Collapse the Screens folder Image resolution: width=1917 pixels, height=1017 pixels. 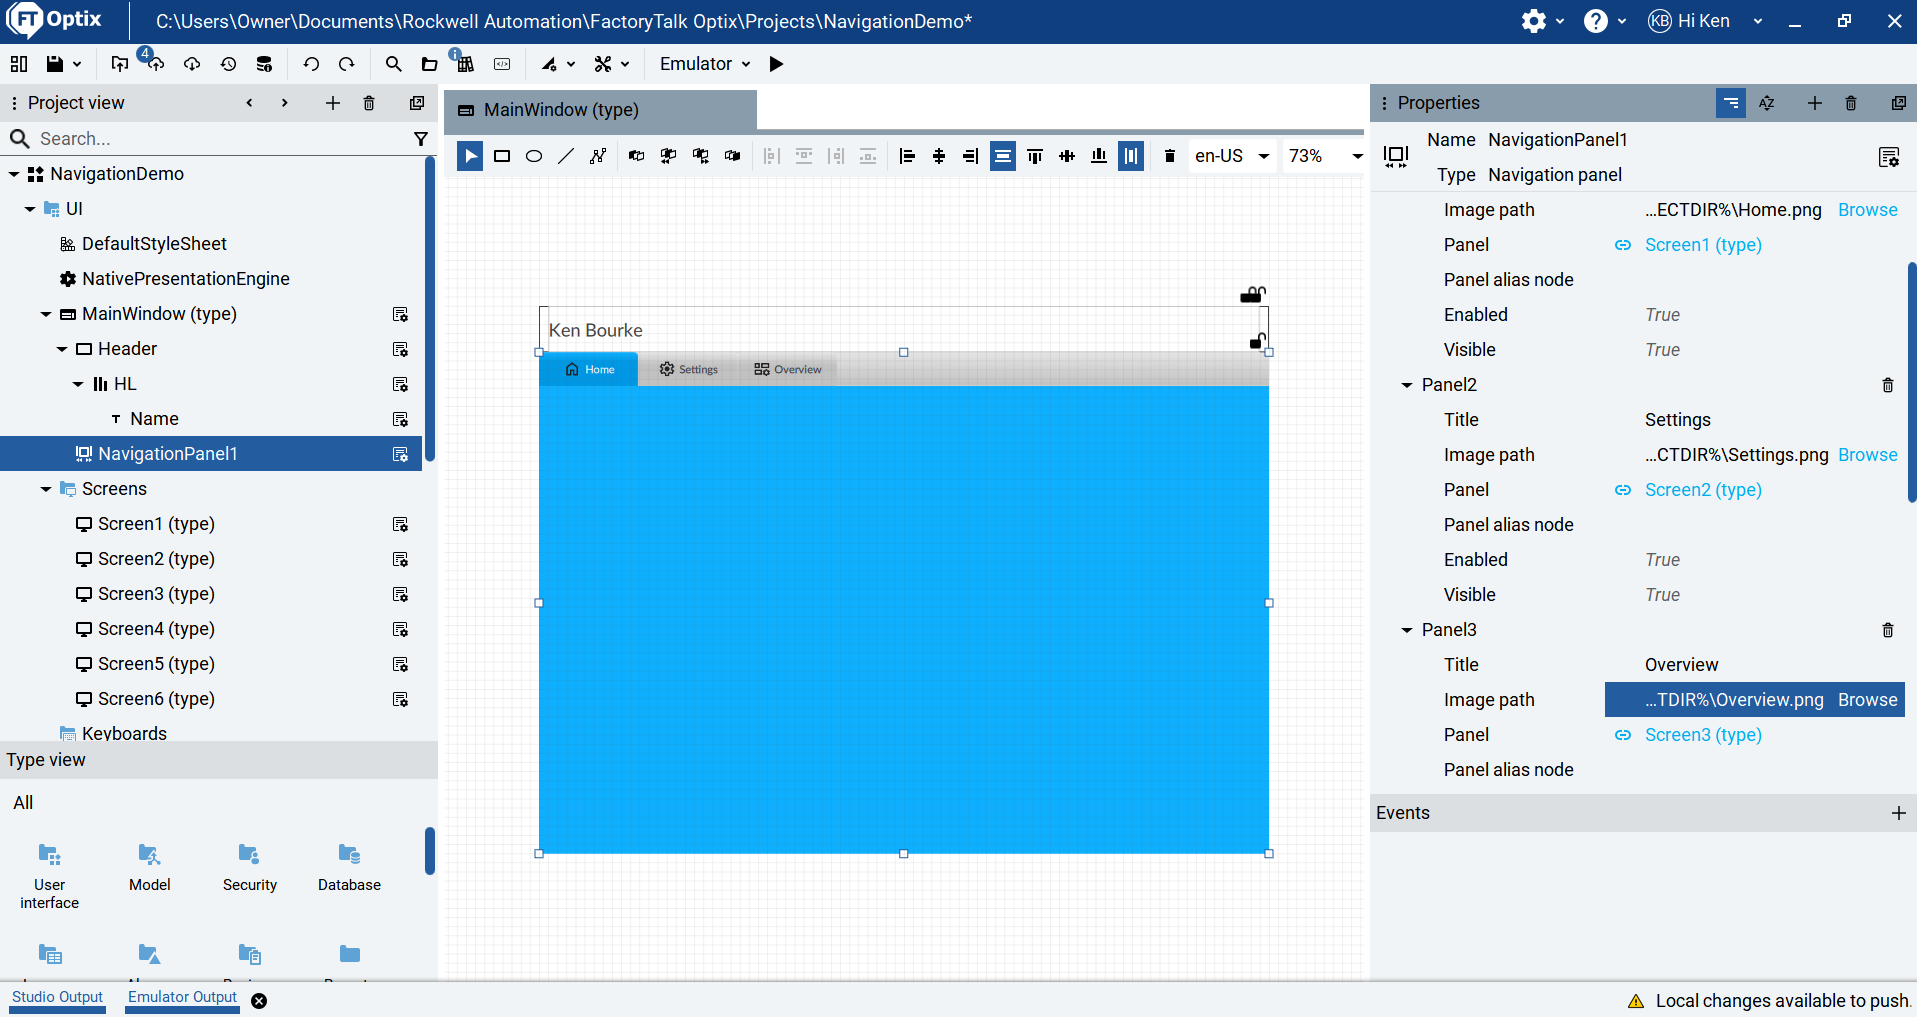pyautogui.click(x=46, y=489)
